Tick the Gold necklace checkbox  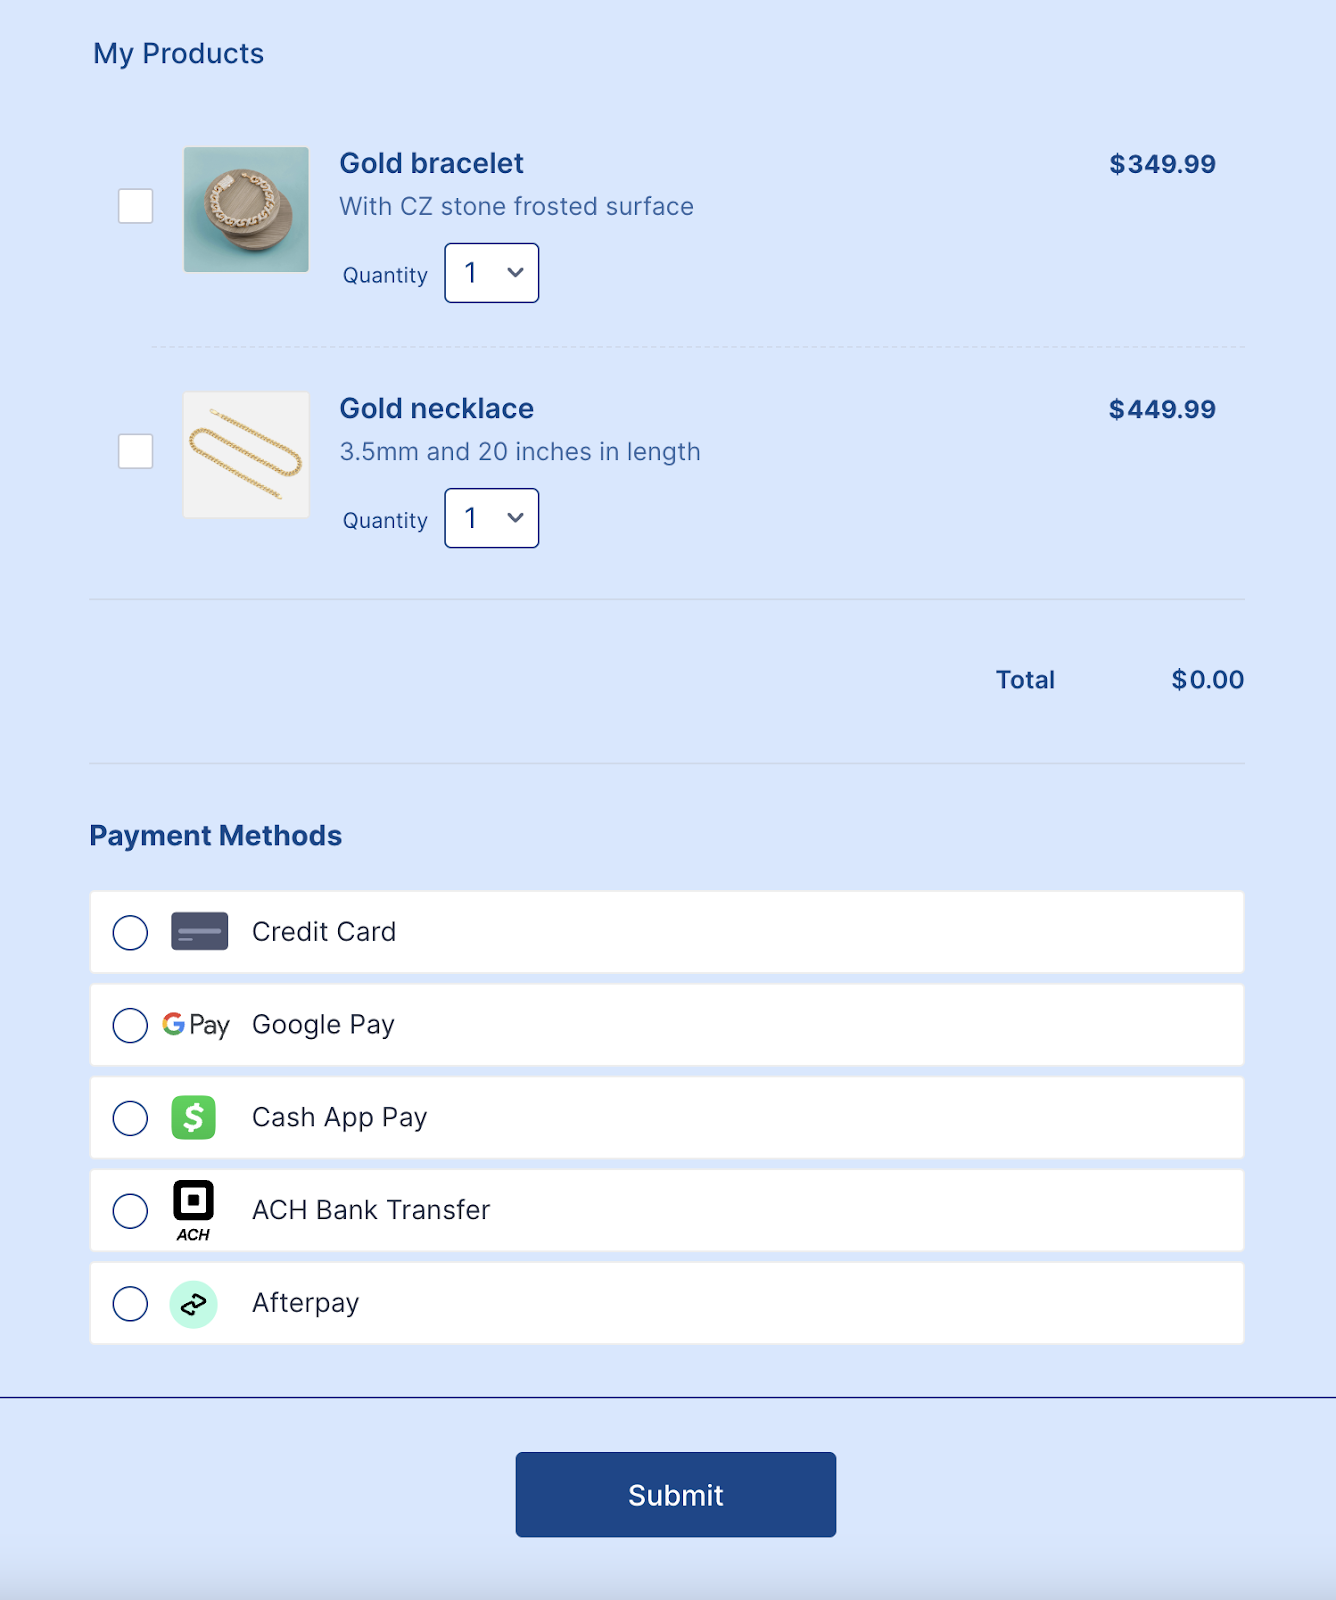tap(136, 451)
